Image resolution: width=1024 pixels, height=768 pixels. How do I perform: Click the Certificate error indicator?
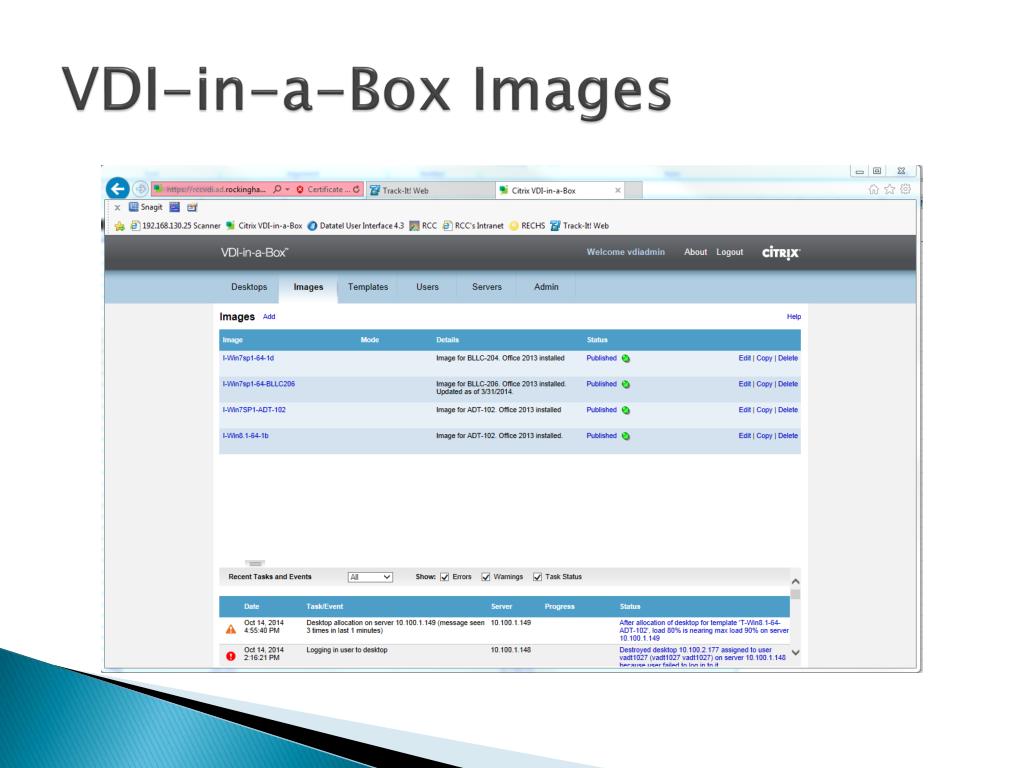(323, 189)
